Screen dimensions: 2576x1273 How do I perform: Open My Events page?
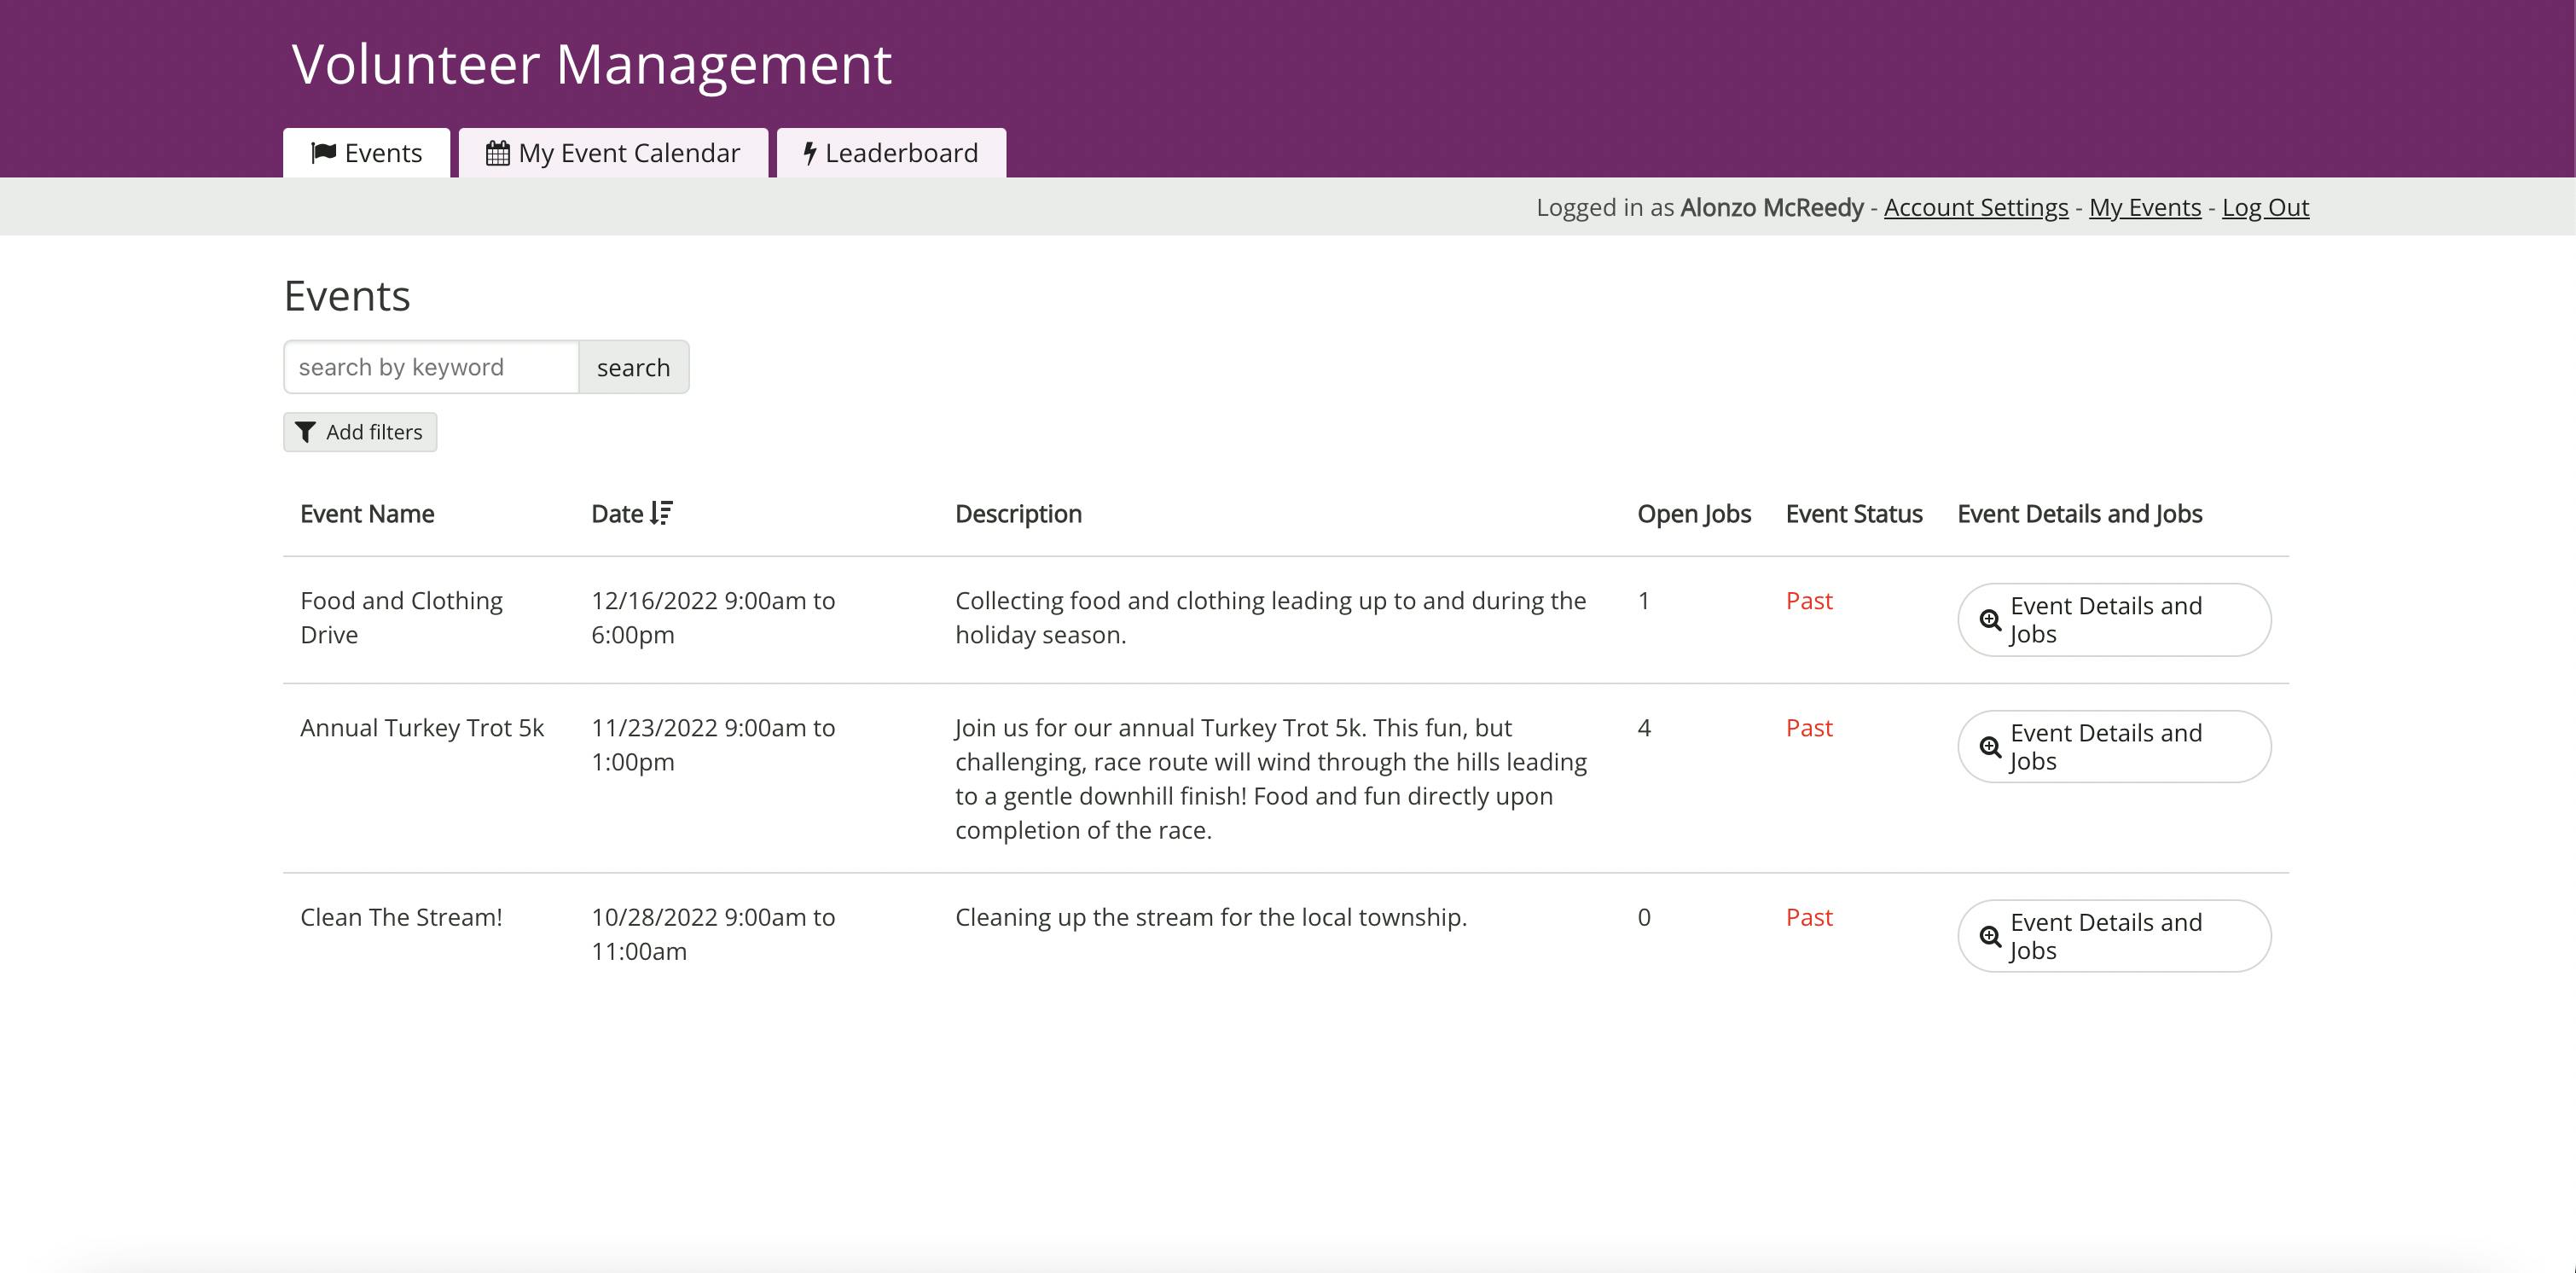tap(2144, 207)
